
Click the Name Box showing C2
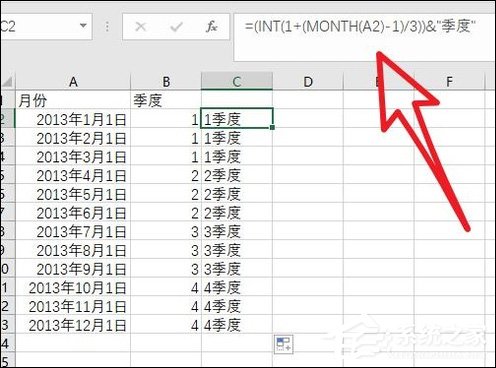click(46, 26)
